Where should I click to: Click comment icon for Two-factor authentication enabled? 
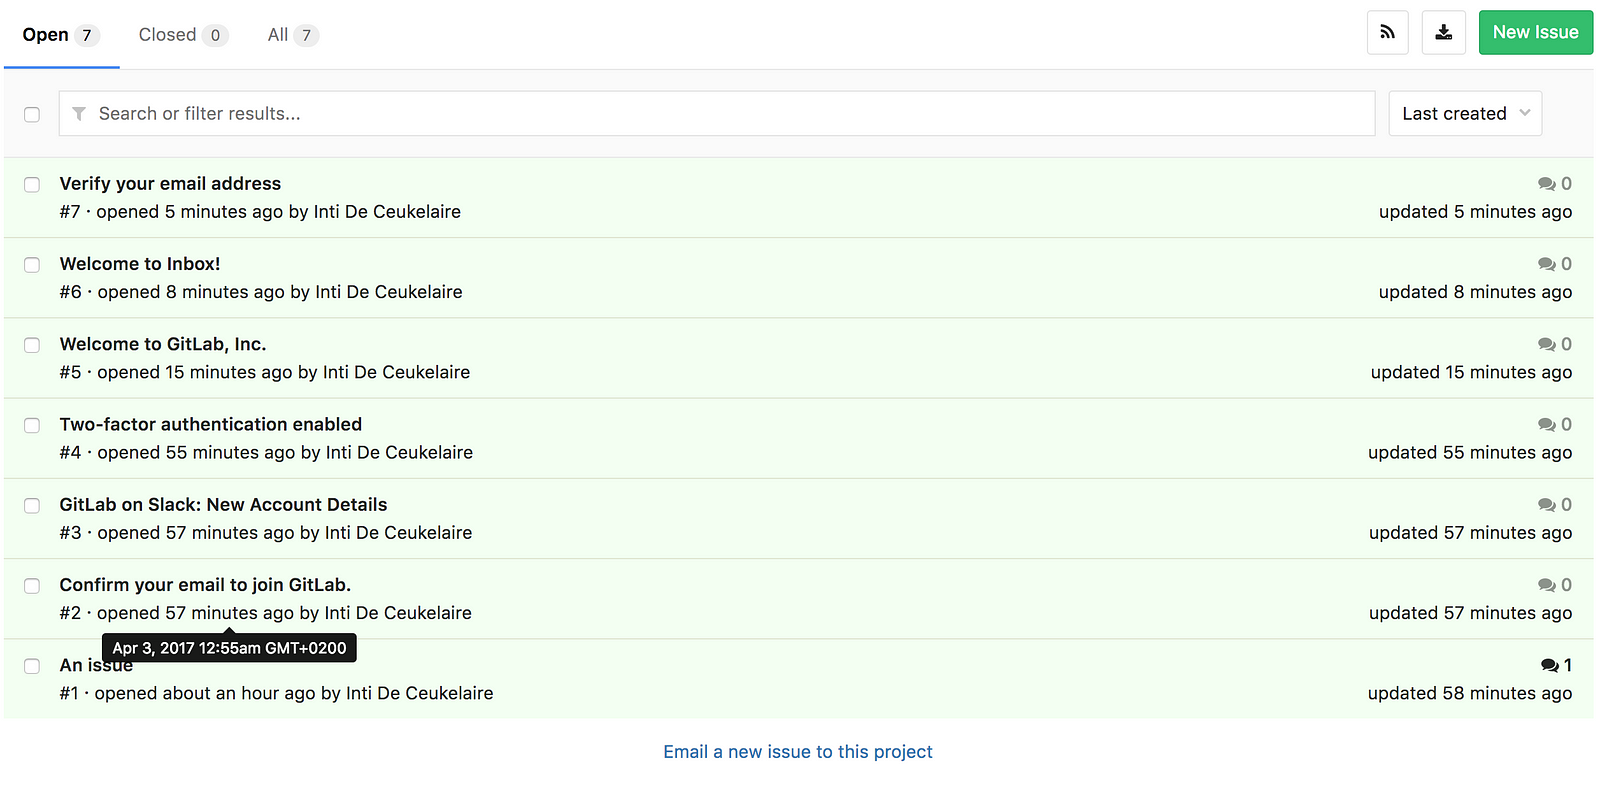(x=1546, y=425)
